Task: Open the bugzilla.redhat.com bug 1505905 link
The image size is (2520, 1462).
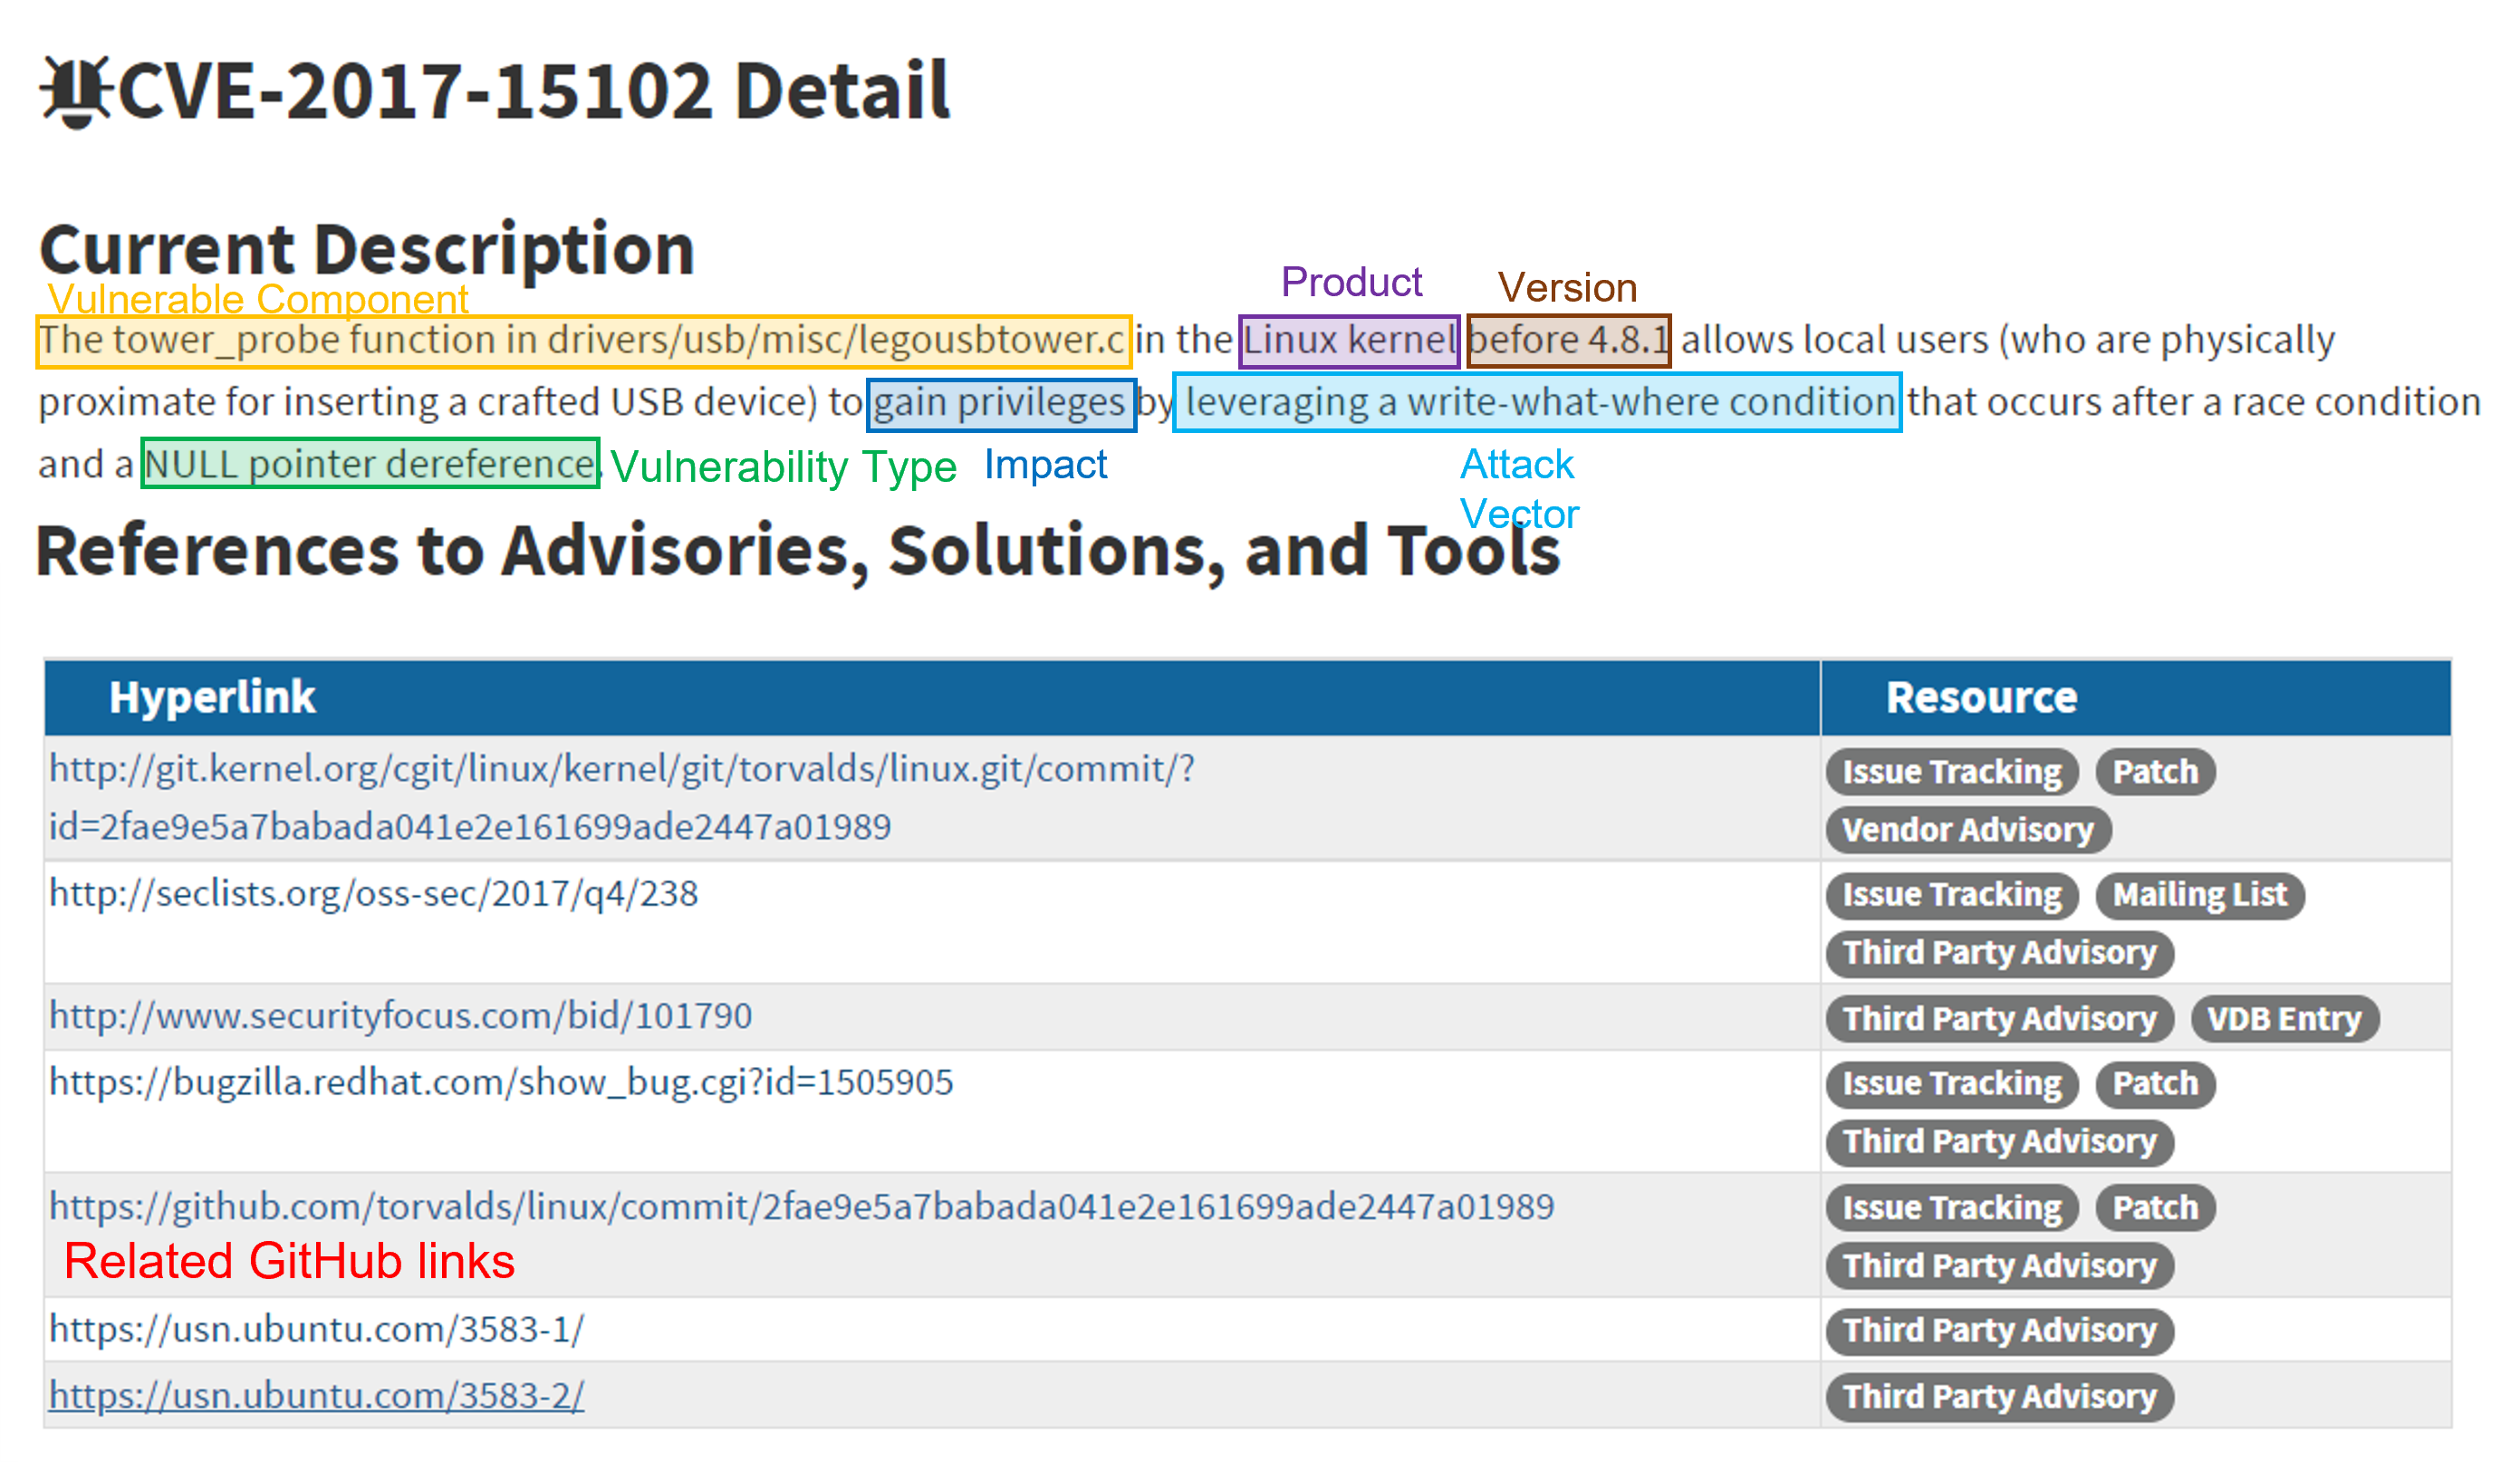Action: [501, 1082]
